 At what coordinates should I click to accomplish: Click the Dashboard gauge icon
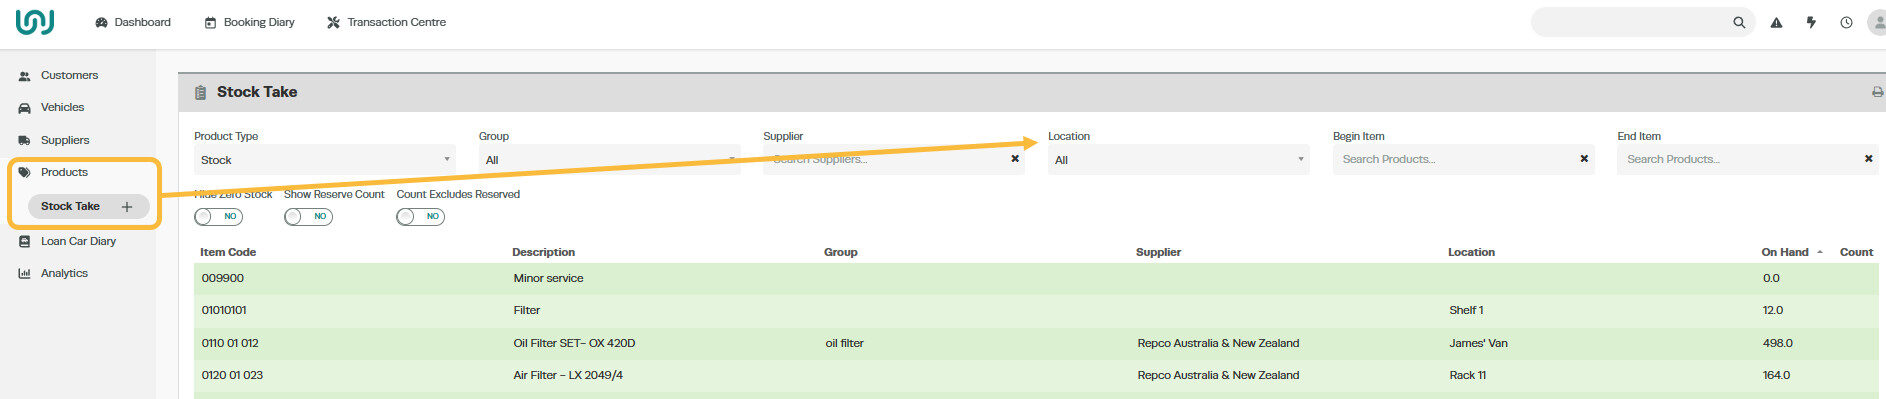[101, 22]
